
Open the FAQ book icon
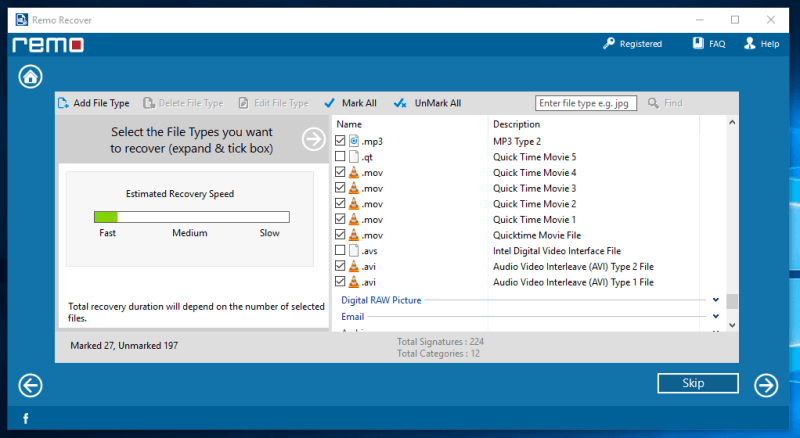(698, 43)
